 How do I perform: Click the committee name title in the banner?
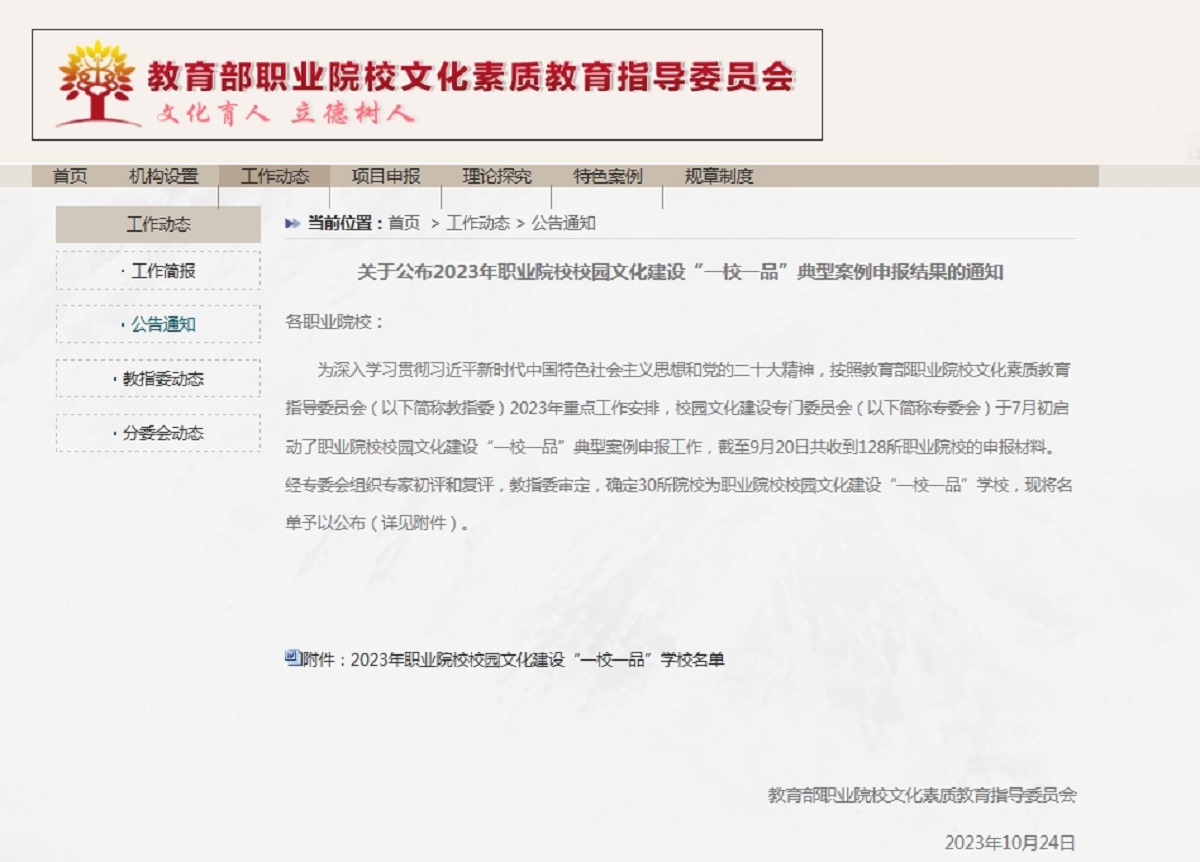click(x=470, y=77)
